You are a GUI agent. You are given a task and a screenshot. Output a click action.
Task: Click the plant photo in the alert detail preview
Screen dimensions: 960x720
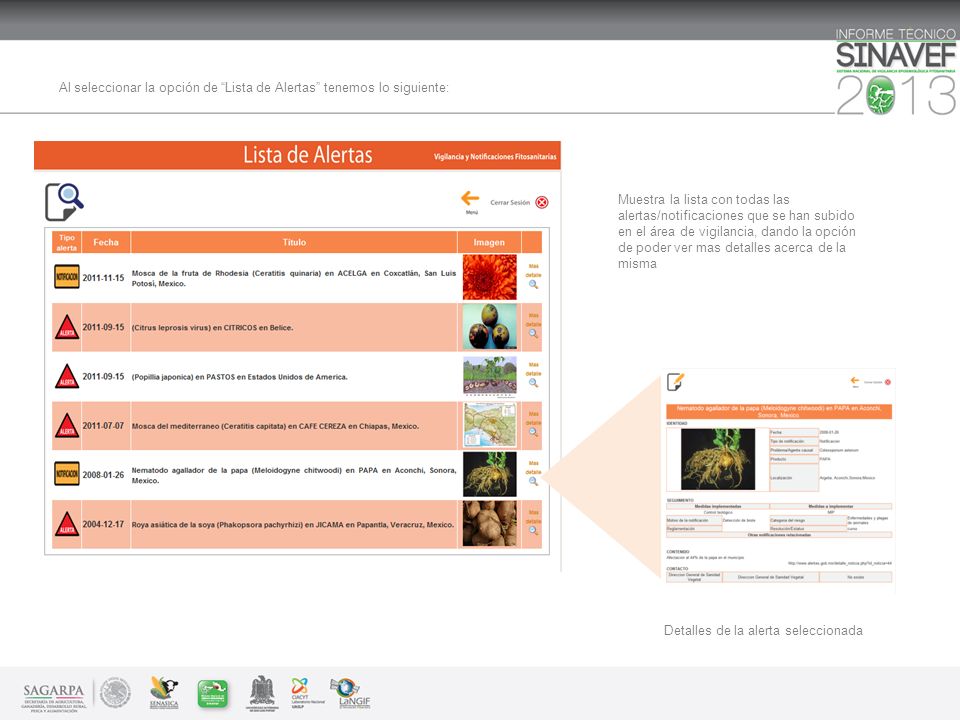[718, 459]
